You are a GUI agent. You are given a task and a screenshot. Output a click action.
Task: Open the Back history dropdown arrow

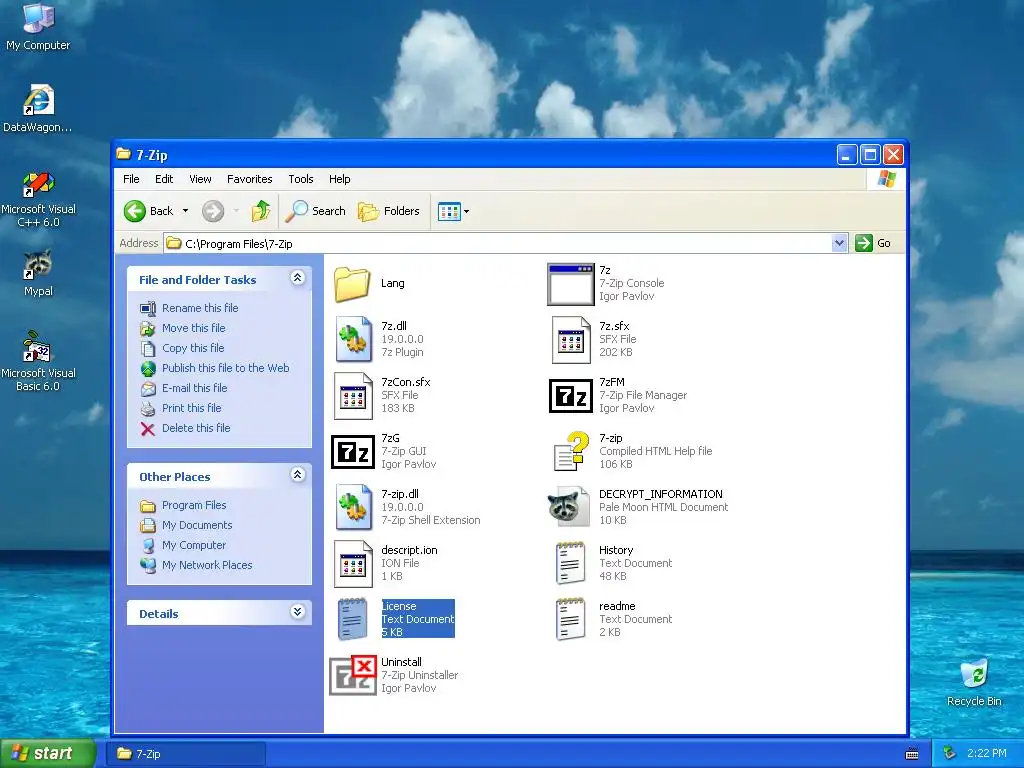click(x=185, y=211)
